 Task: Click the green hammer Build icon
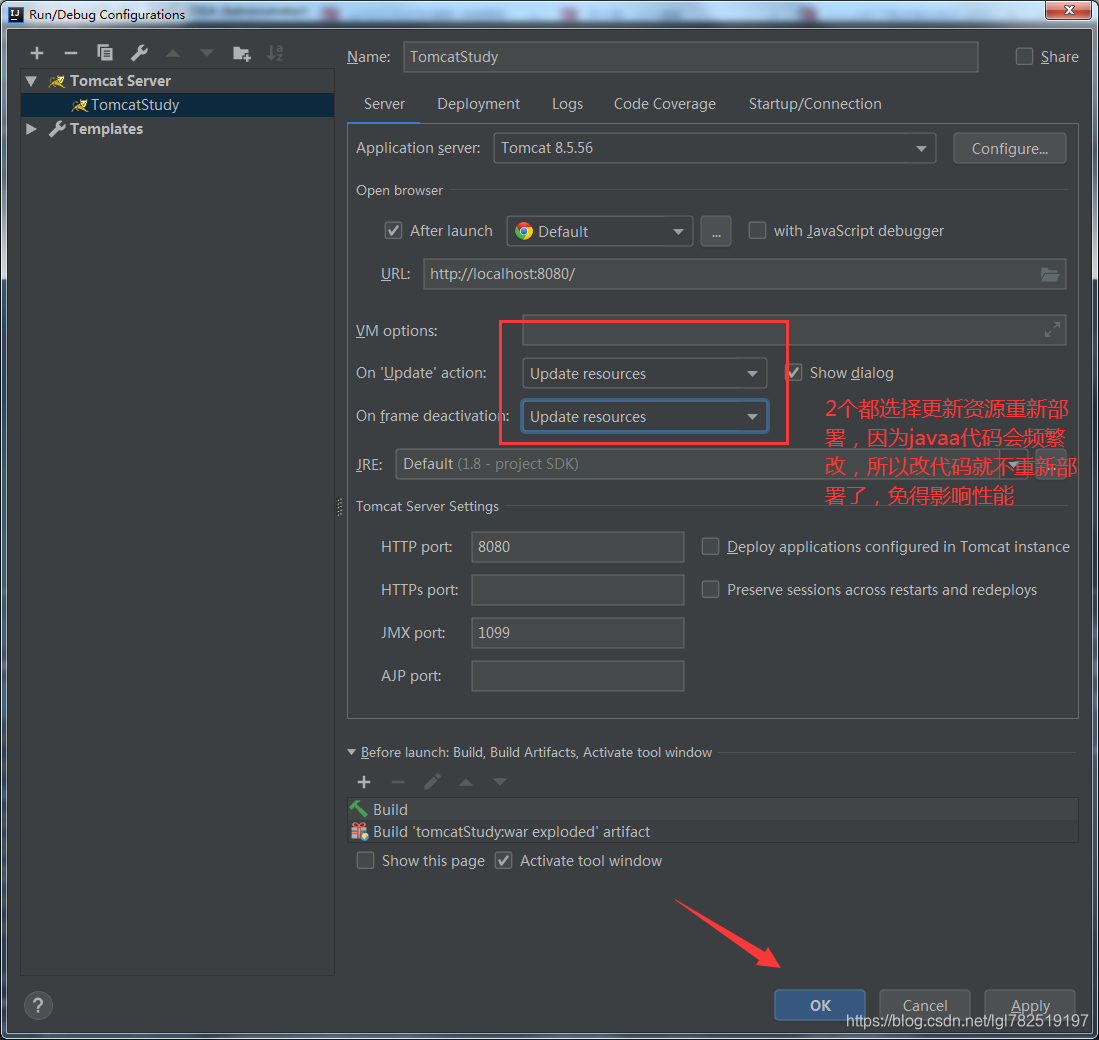pos(359,809)
